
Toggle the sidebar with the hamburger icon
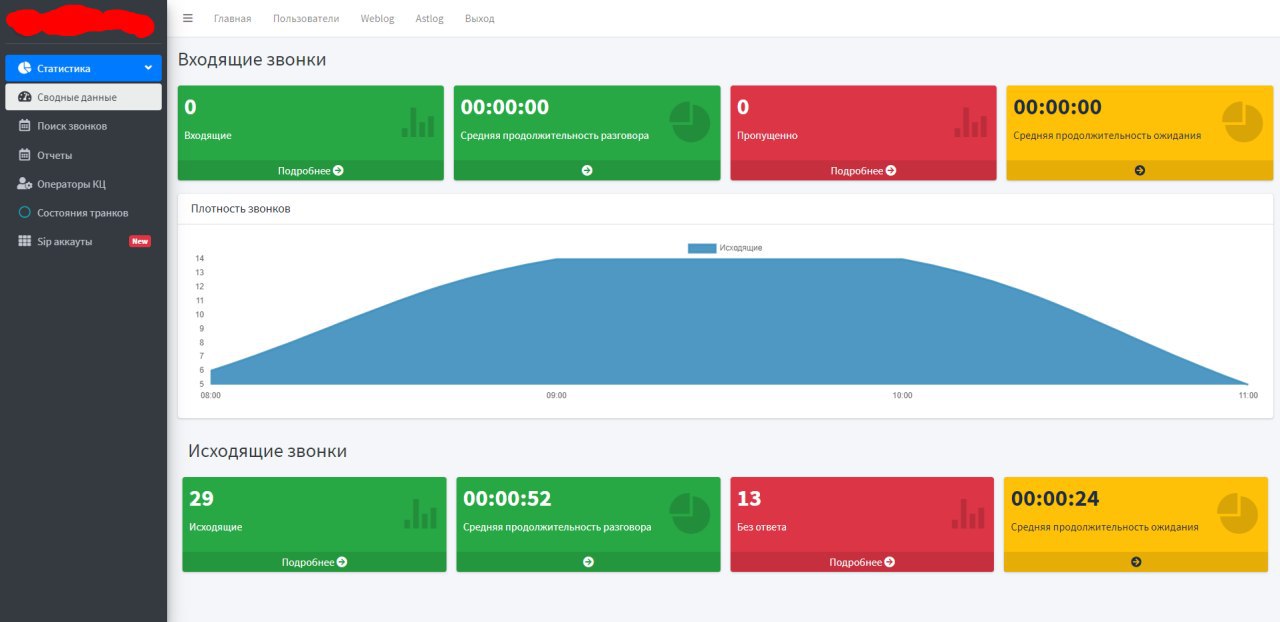(187, 18)
